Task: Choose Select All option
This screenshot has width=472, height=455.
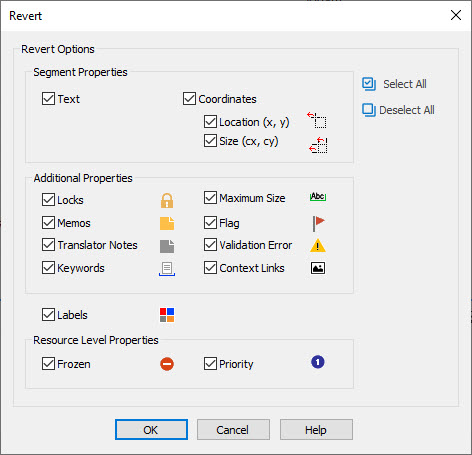Action: (394, 84)
